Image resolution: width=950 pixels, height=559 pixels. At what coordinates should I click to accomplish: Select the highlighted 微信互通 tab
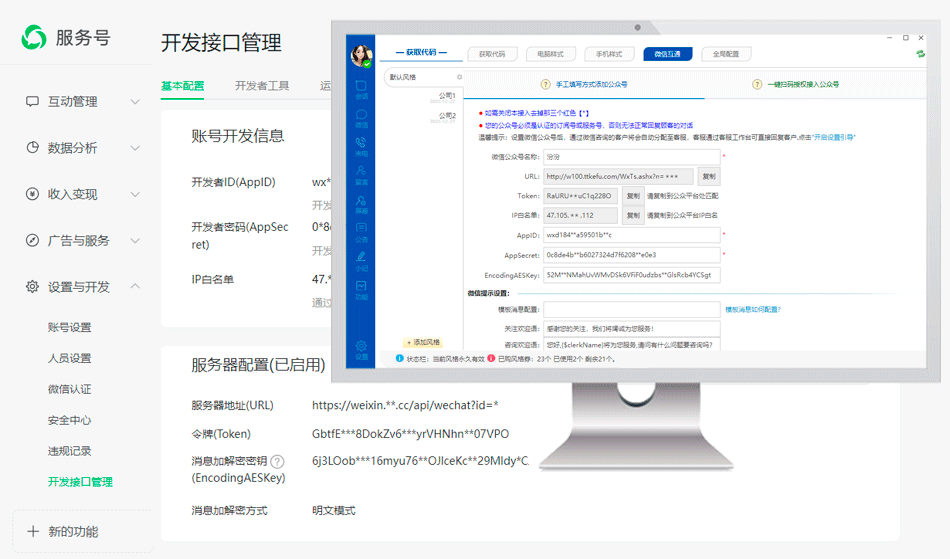click(668, 54)
